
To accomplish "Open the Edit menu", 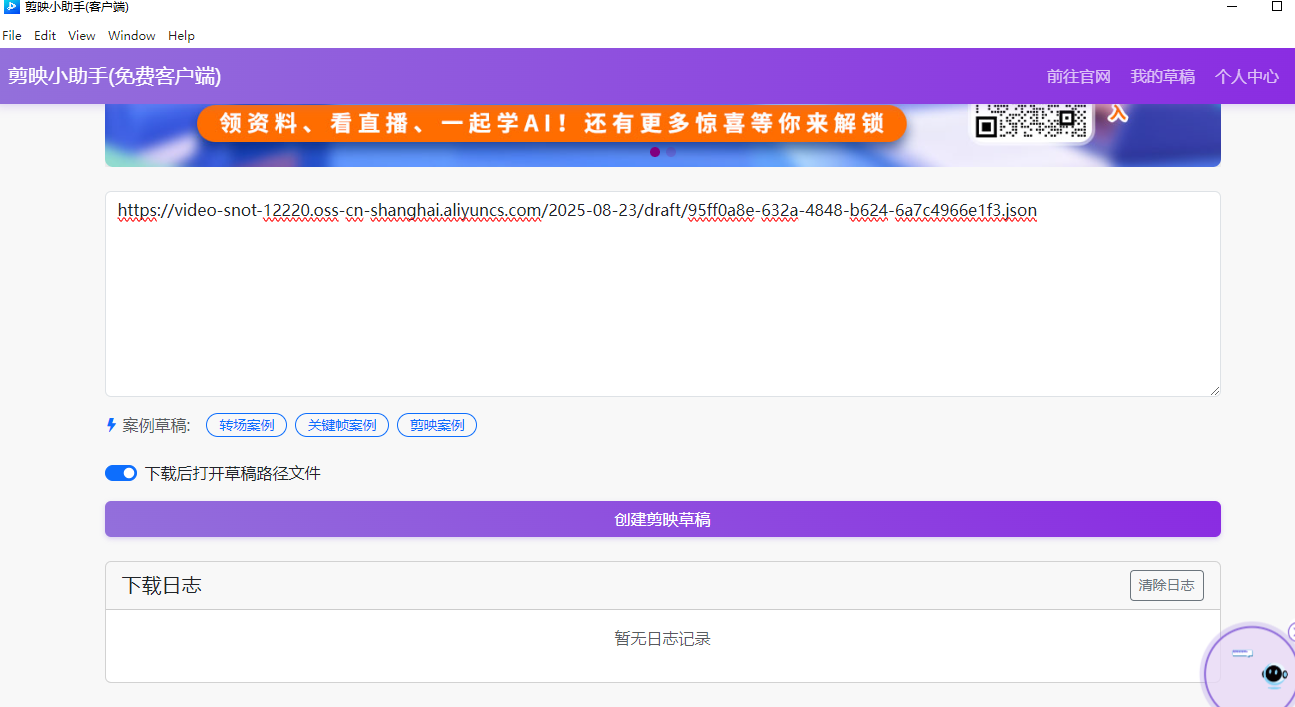I will (x=45, y=35).
